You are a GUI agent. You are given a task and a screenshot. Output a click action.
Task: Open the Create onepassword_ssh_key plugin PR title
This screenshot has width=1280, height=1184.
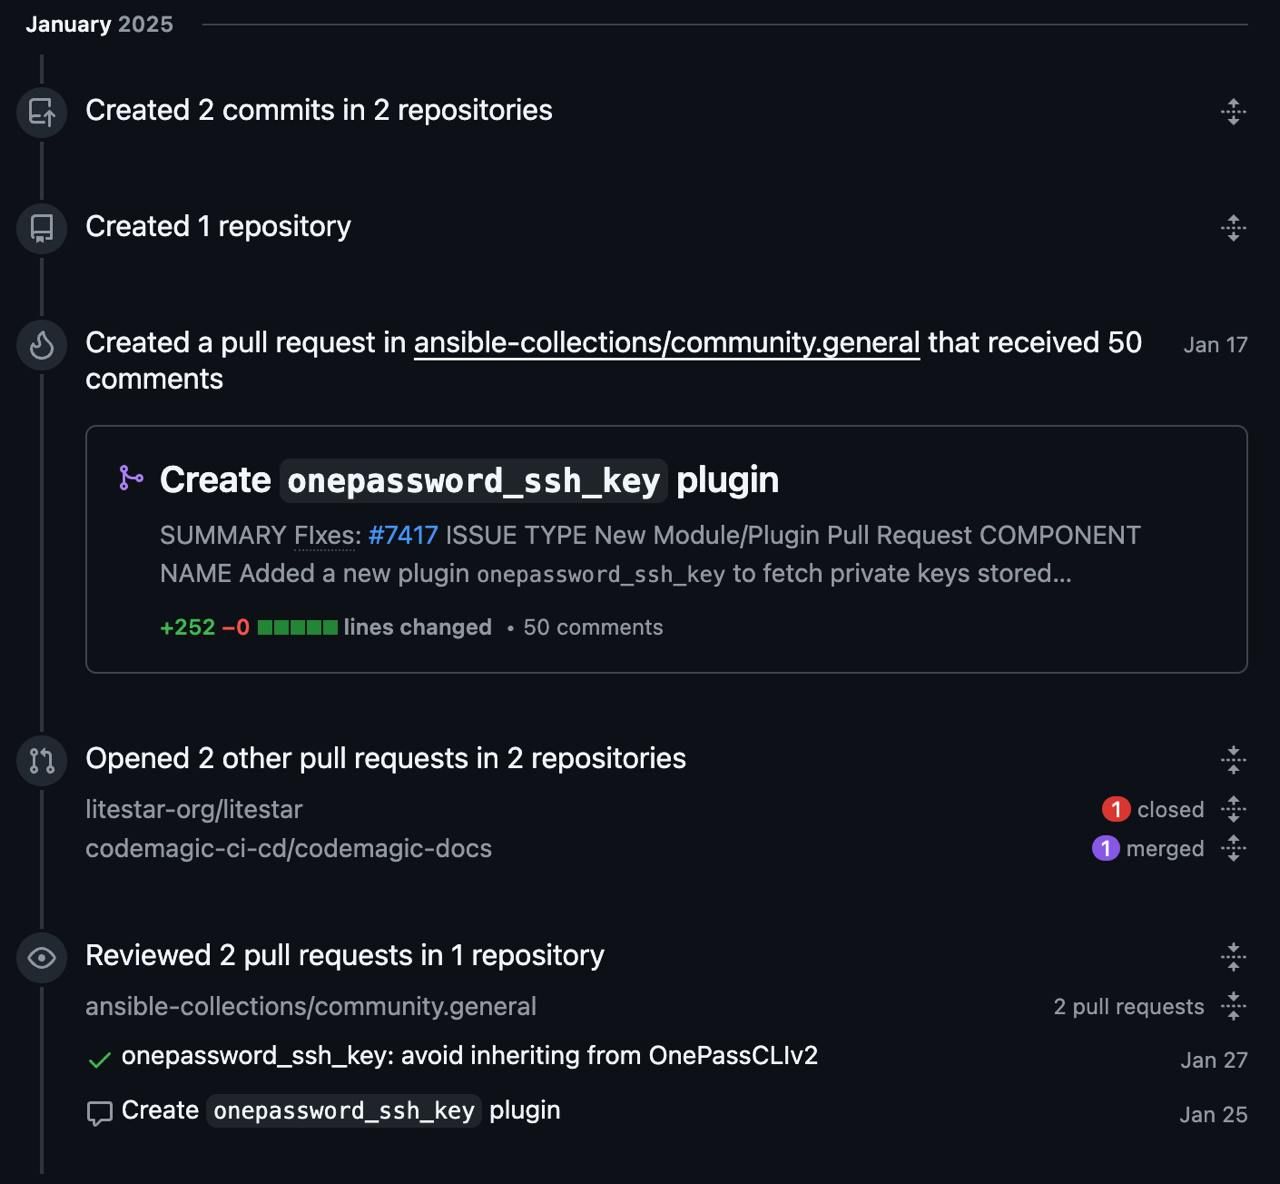[x=468, y=480]
